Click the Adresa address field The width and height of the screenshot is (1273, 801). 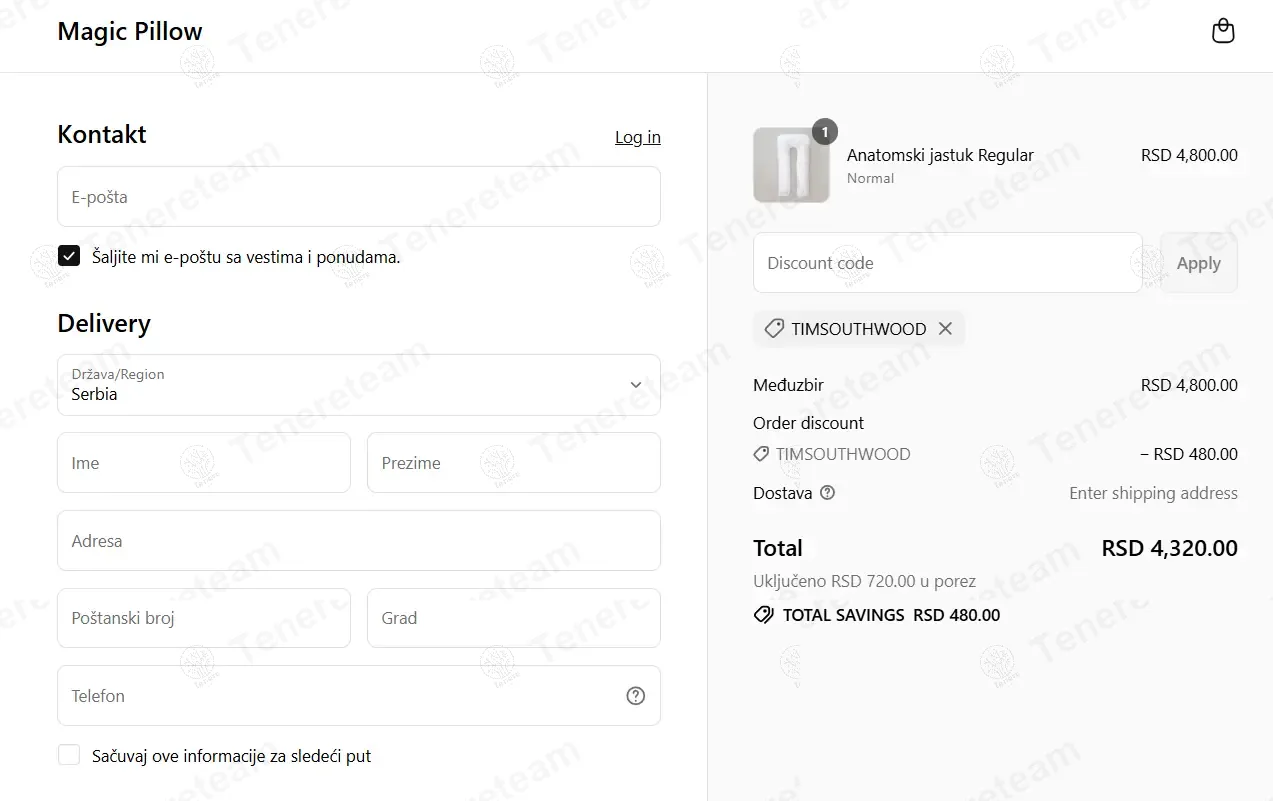pos(358,541)
